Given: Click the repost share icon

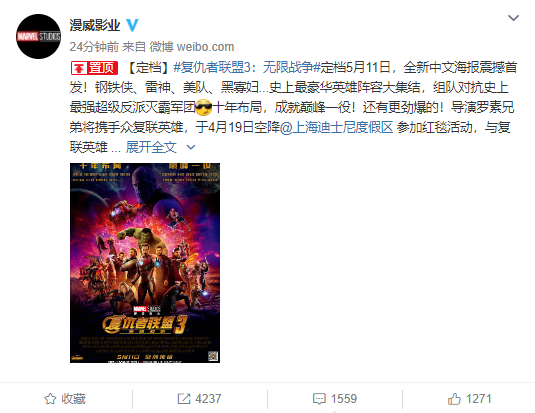Looking at the screenshot, I should (184, 399).
